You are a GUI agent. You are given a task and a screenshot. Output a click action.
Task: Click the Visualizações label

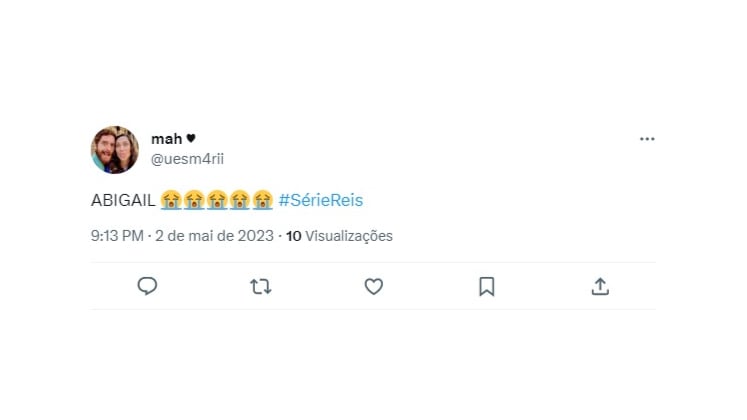tap(349, 237)
